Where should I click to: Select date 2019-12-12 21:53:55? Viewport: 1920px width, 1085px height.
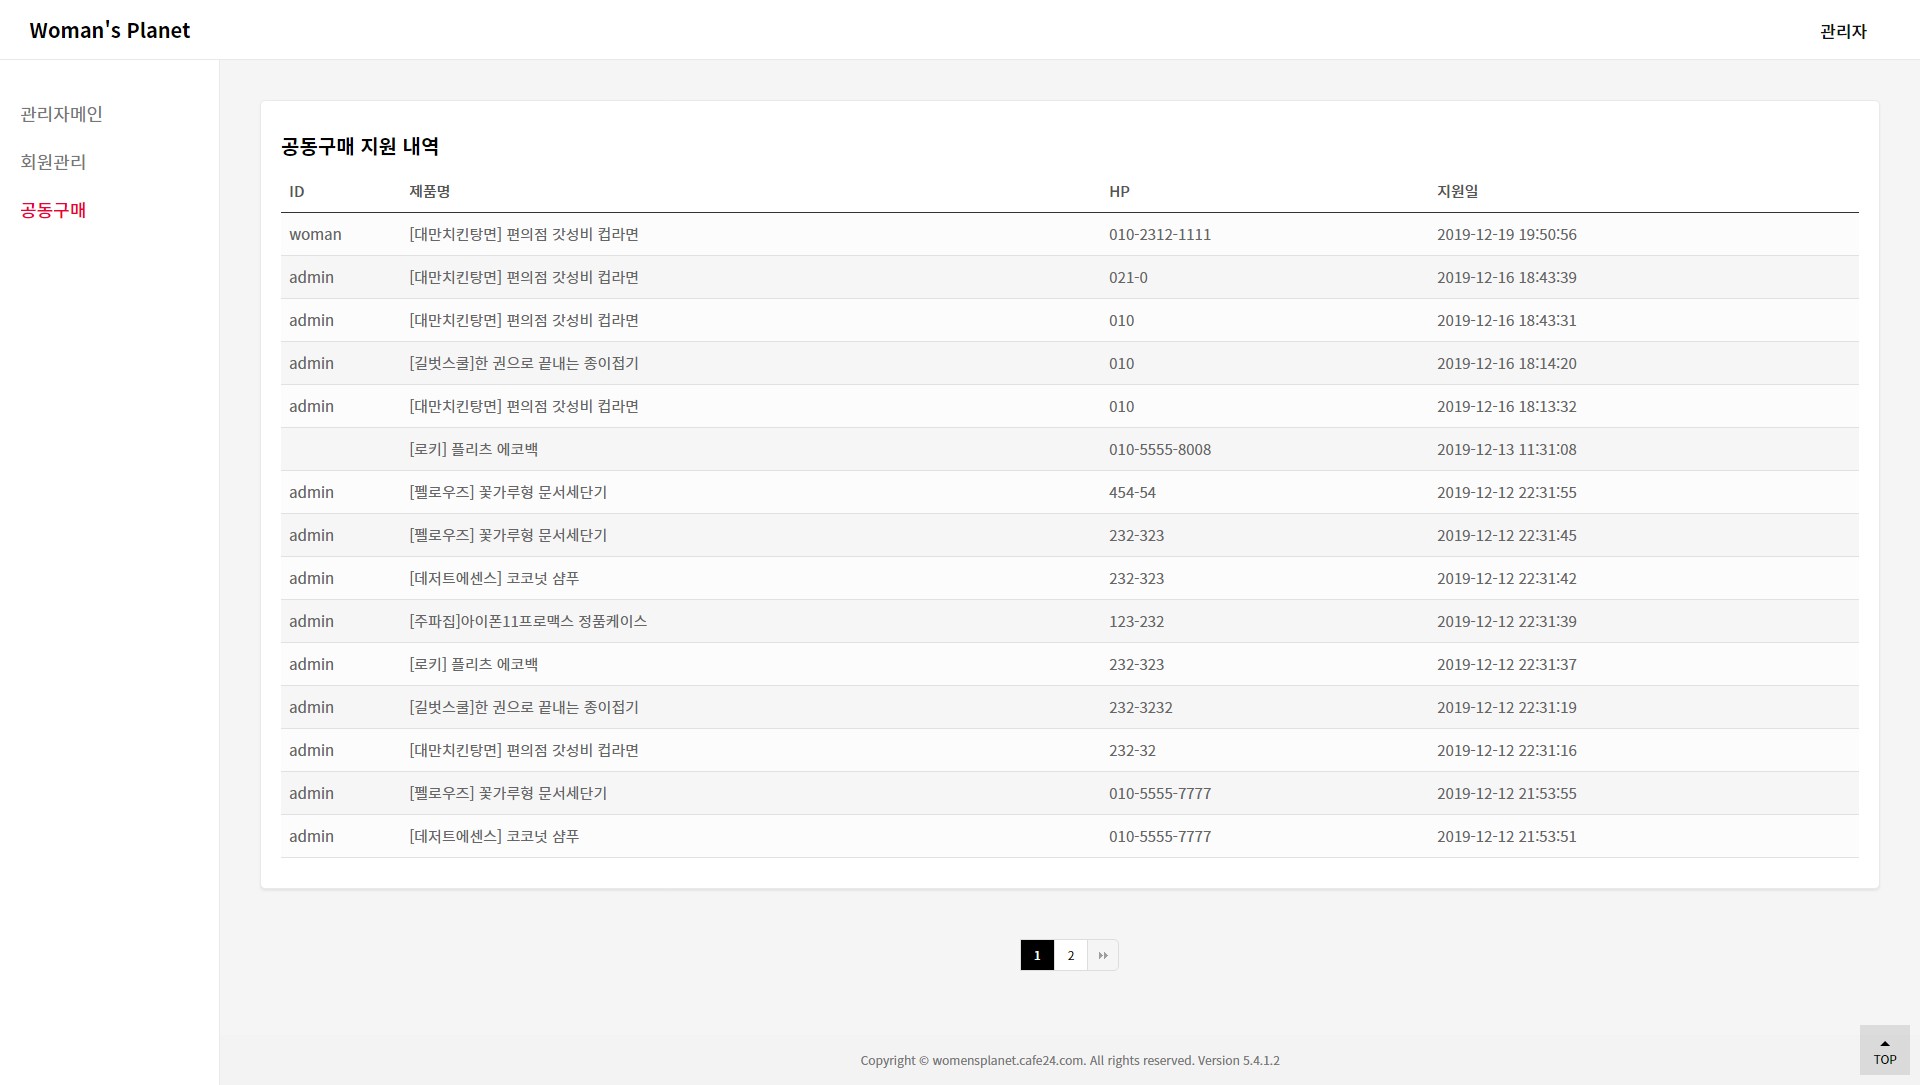click(1507, 794)
